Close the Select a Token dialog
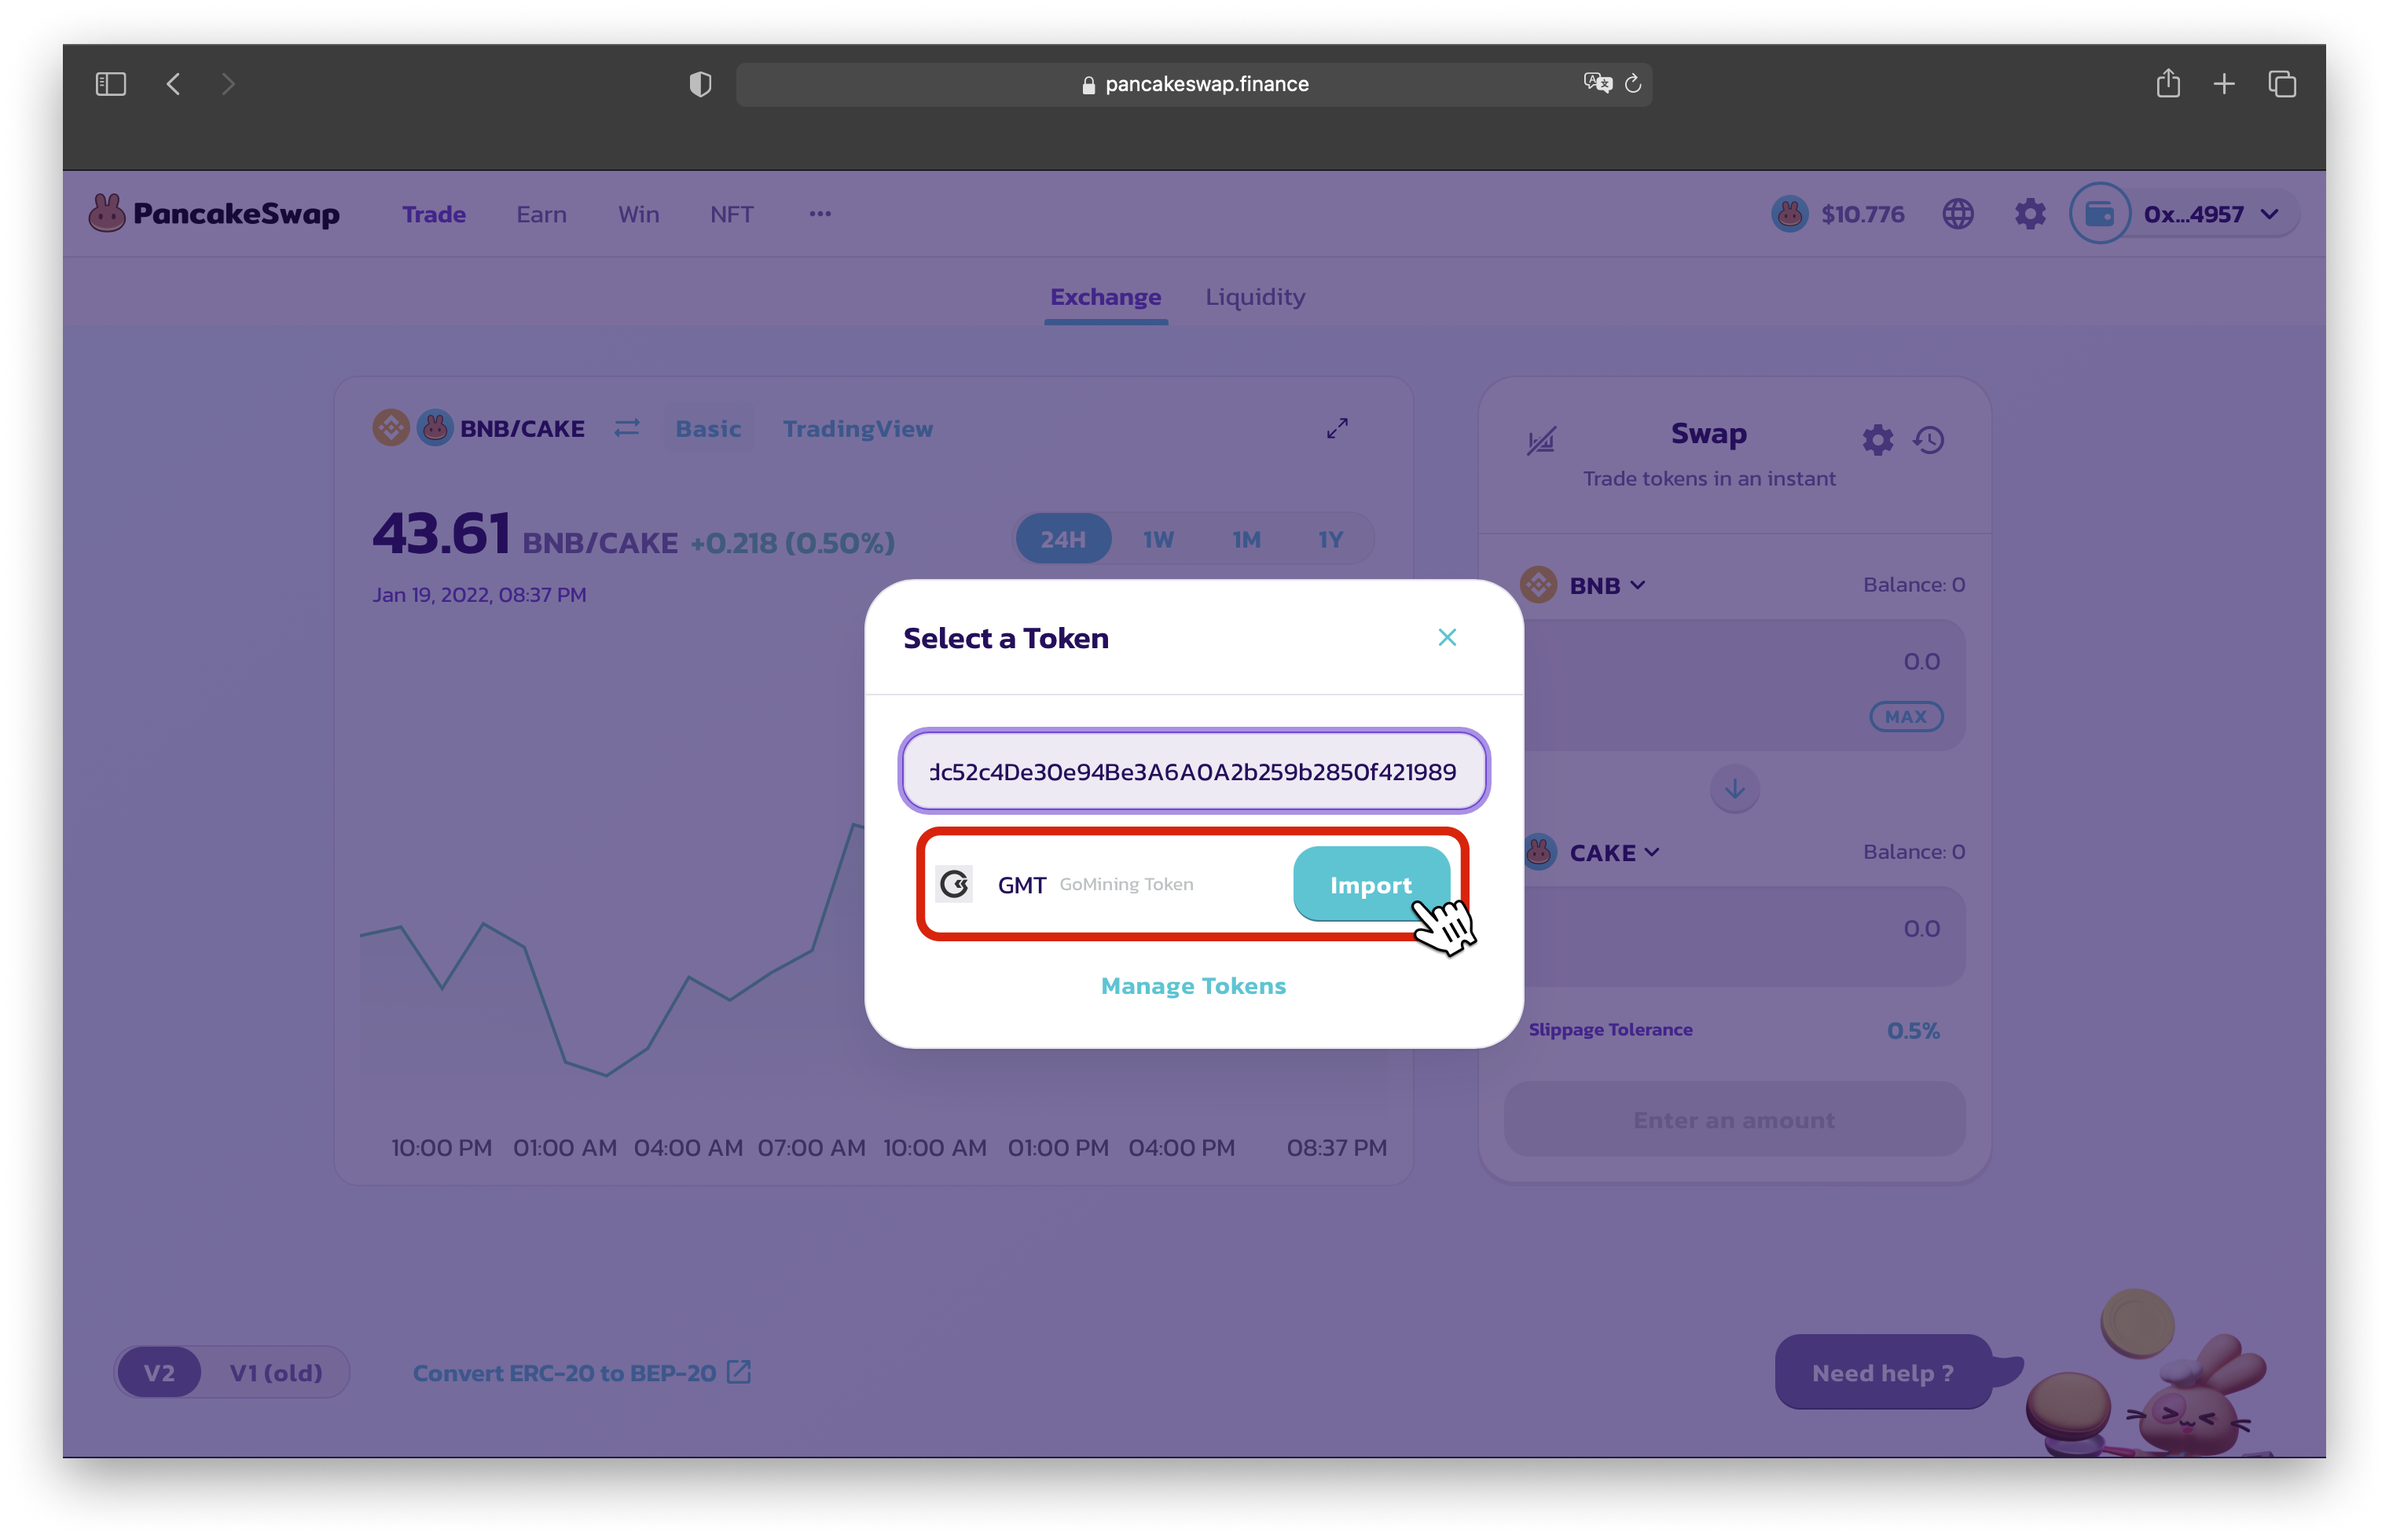 pyautogui.click(x=1447, y=637)
